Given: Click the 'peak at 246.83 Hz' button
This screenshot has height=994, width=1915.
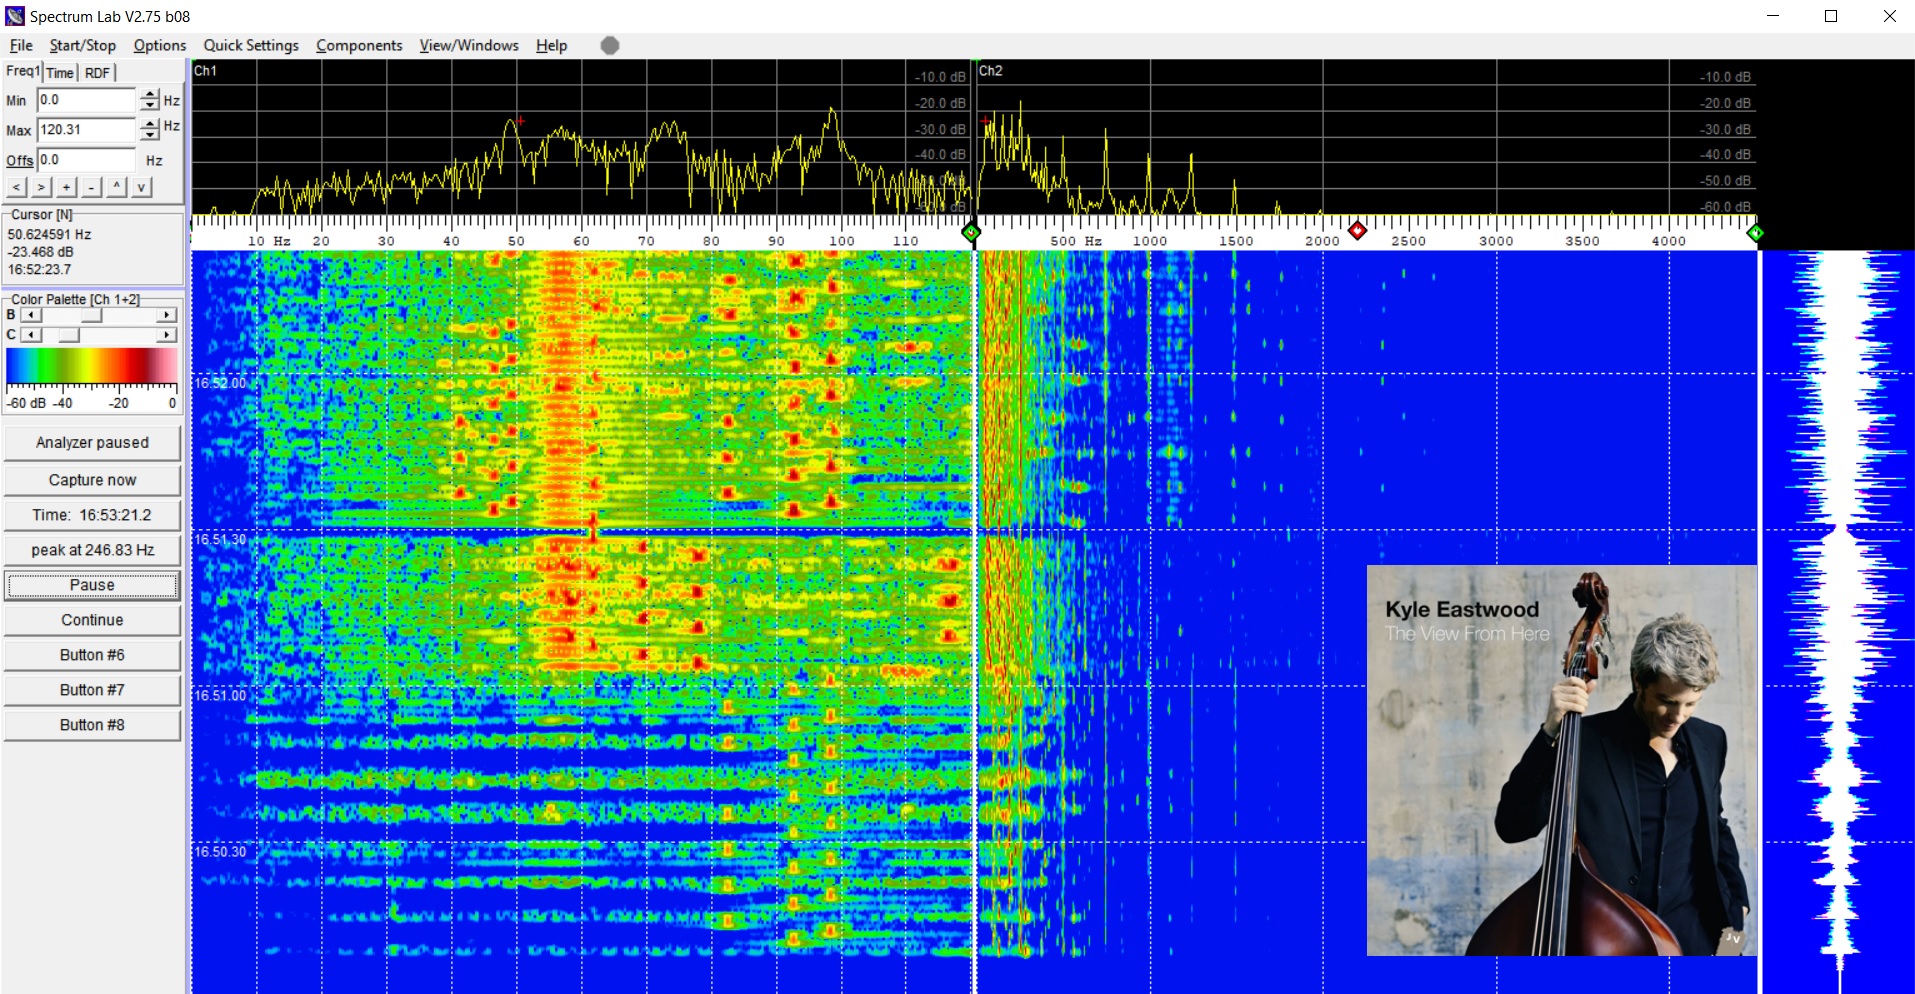Looking at the screenshot, I should 92,550.
